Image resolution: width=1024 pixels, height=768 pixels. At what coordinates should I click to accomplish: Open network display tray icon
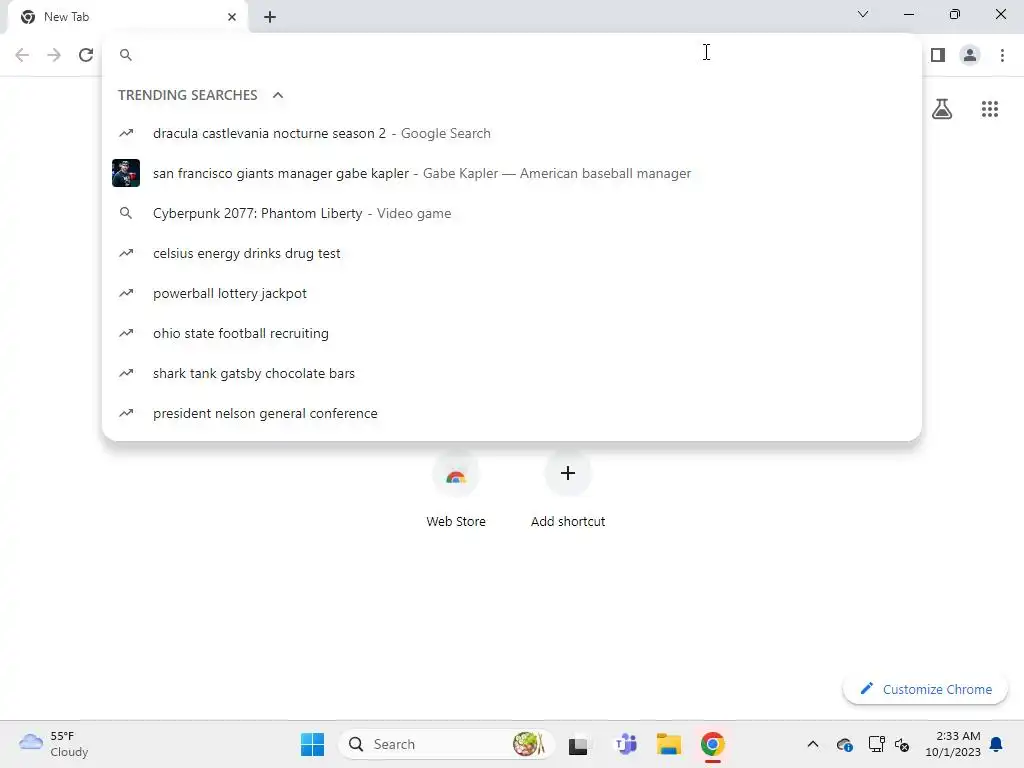(x=876, y=744)
